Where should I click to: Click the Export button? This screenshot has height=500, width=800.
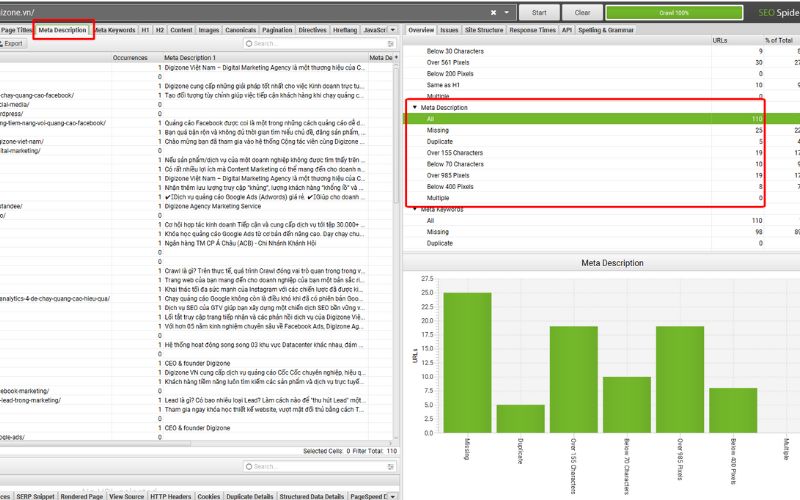click(13, 43)
